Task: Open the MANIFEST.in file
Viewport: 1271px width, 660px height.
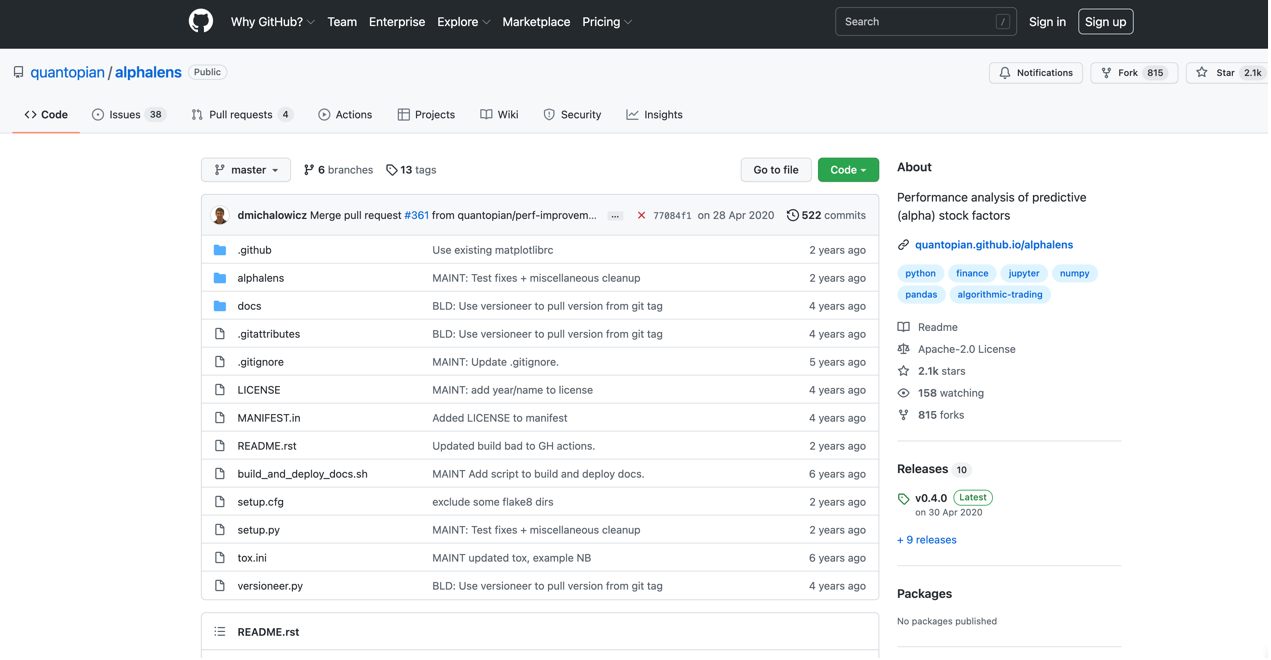Action: point(269,418)
